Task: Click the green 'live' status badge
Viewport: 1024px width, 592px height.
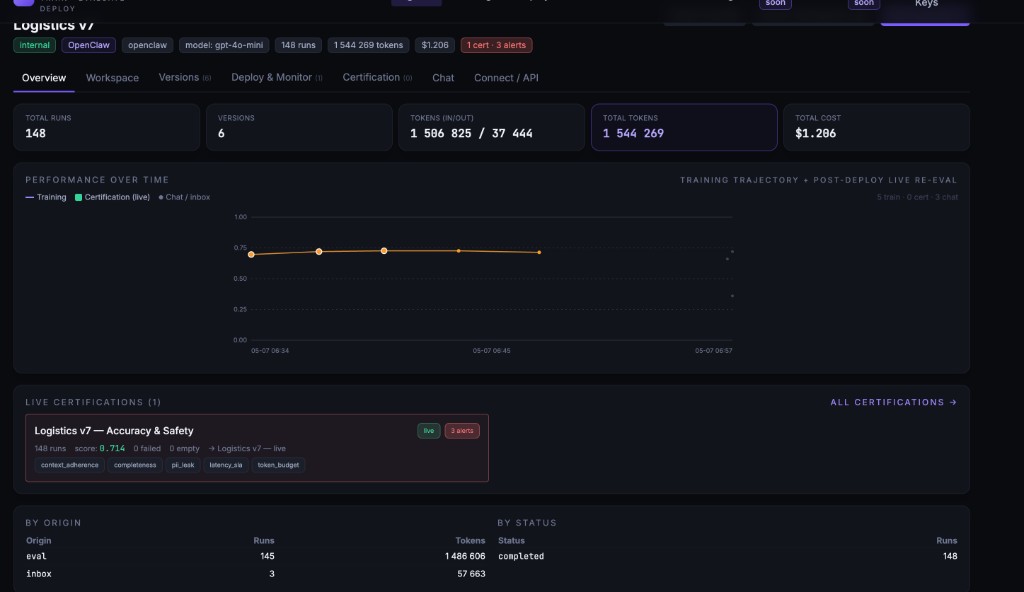Action: tap(429, 431)
